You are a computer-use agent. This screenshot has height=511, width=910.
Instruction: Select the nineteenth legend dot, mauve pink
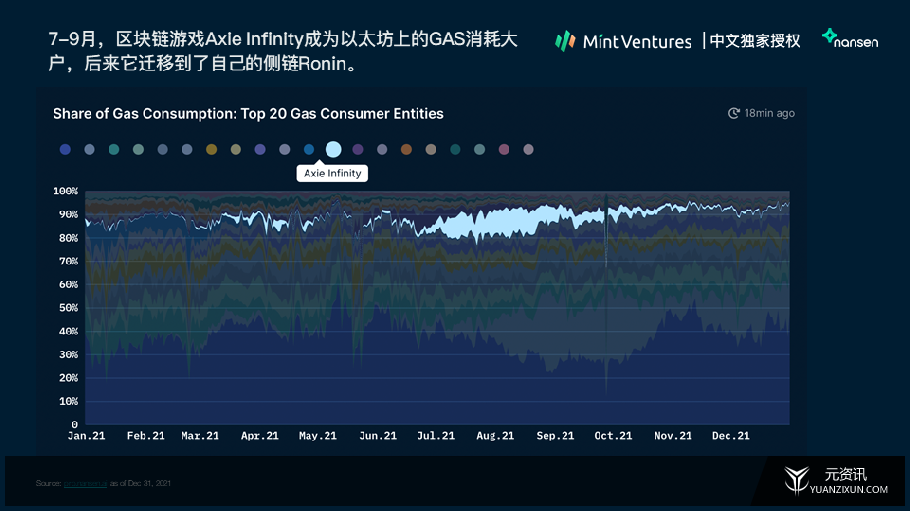(504, 150)
